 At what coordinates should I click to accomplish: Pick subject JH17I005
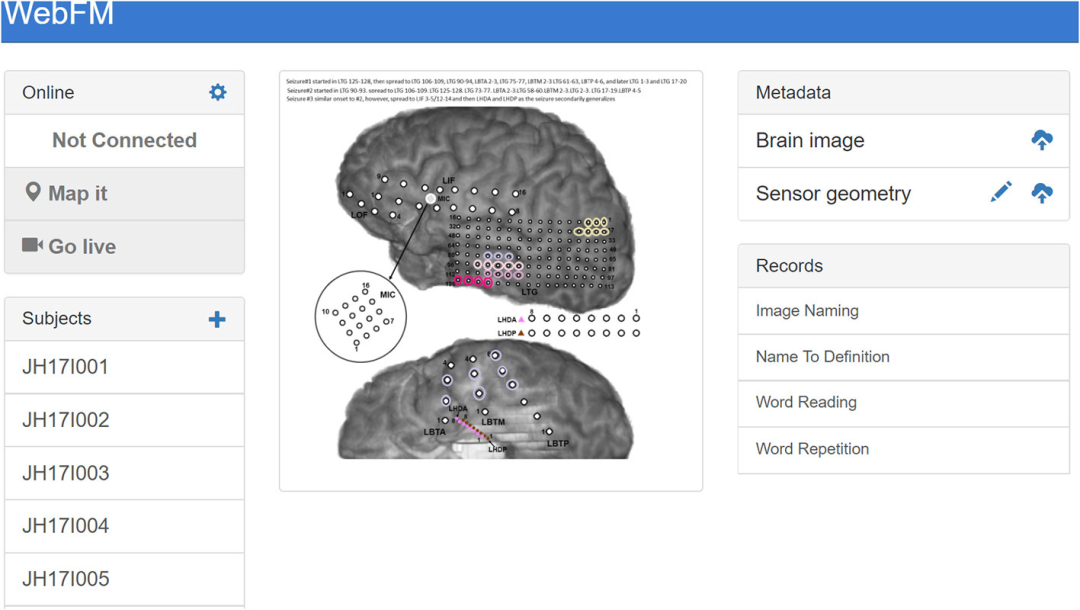(x=125, y=579)
